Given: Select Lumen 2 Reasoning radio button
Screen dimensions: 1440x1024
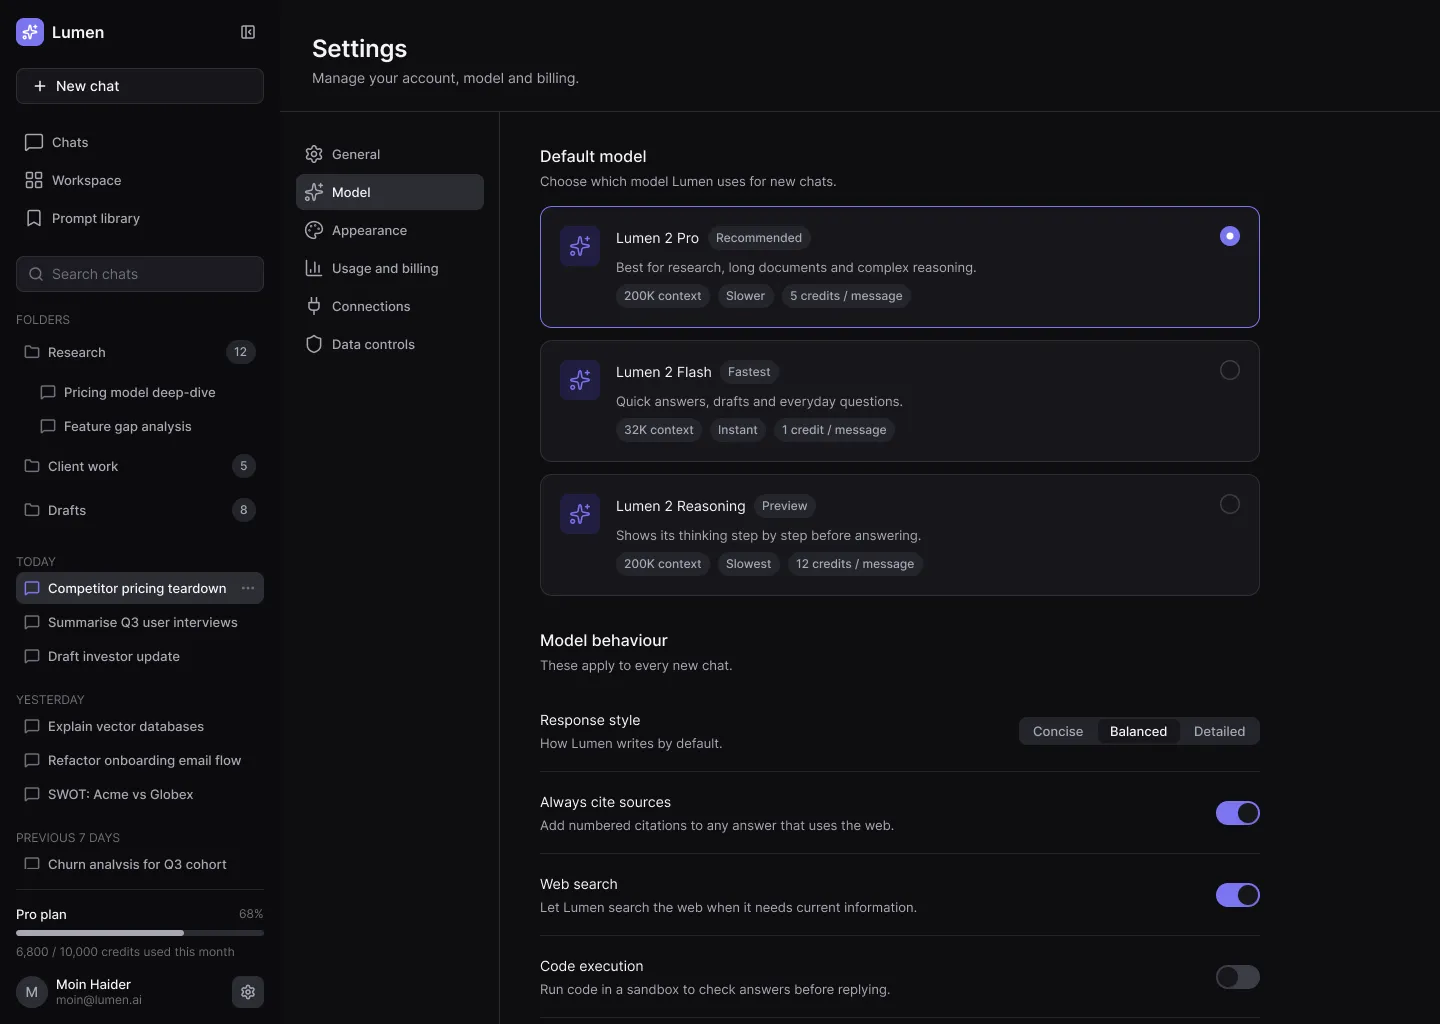Looking at the screenshot, I should pos(1230,504).
